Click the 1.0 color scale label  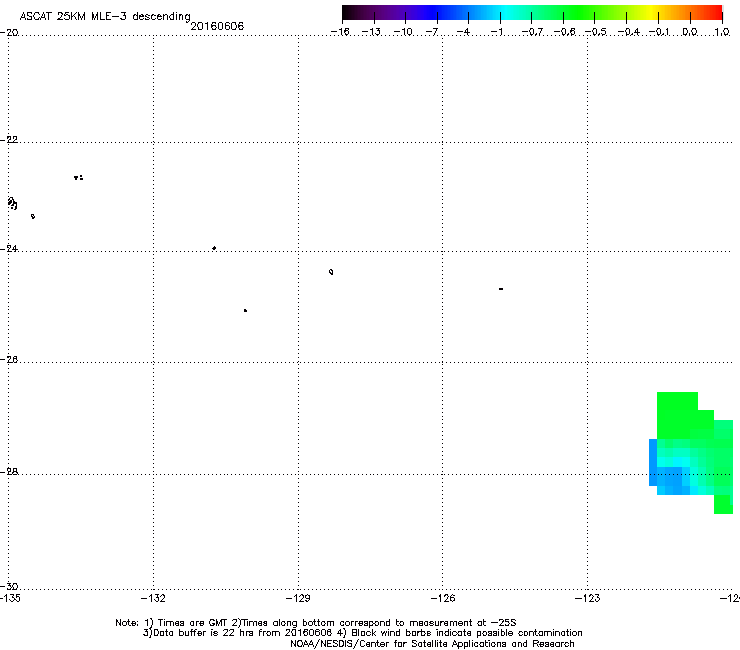pyautogui.click(x=722, y=32)
